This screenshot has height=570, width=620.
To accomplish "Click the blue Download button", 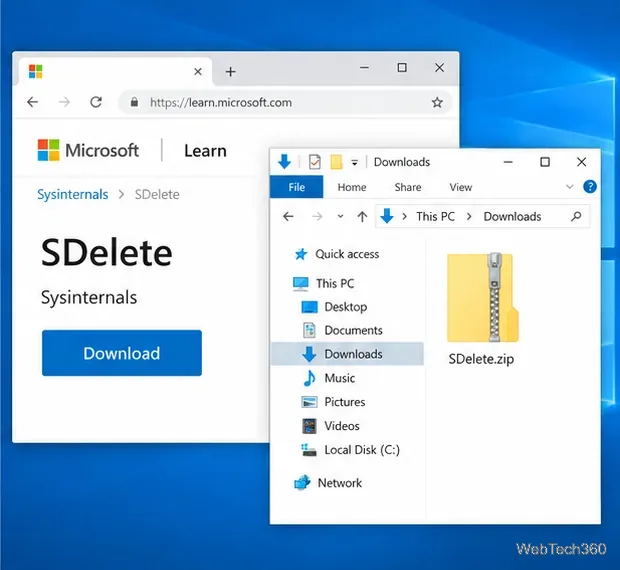I will point(122,353).
